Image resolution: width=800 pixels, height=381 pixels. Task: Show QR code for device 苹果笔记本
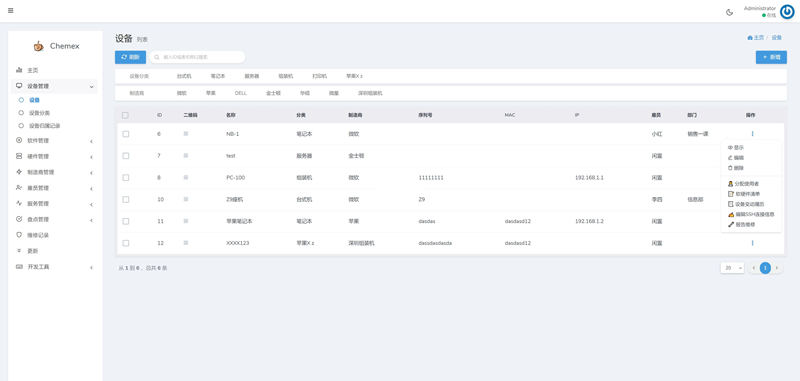(186, 221)
